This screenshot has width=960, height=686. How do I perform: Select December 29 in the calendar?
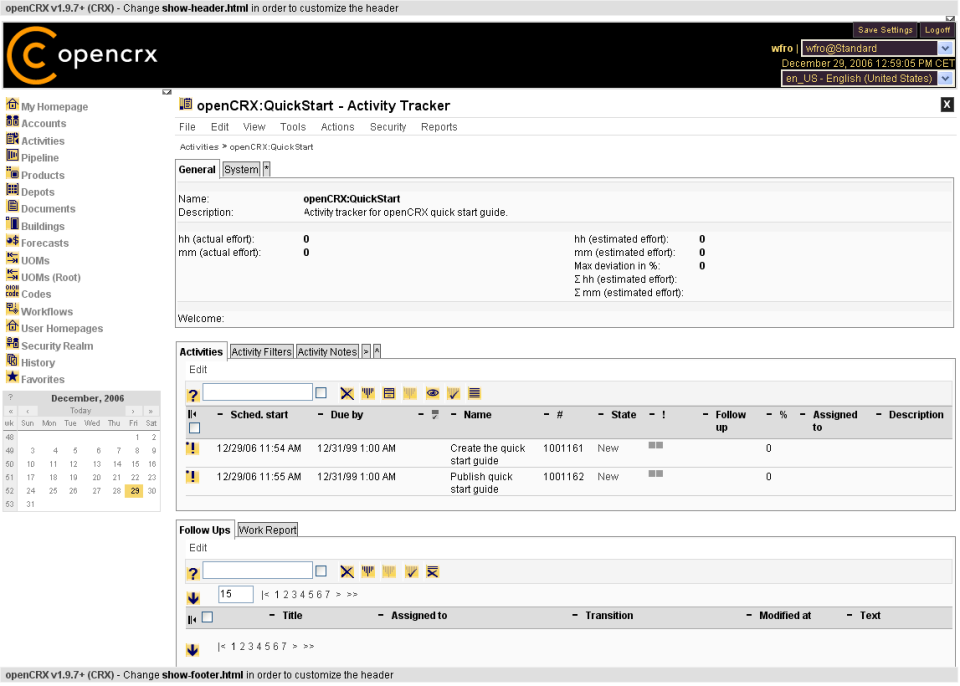tap(134, 491)
